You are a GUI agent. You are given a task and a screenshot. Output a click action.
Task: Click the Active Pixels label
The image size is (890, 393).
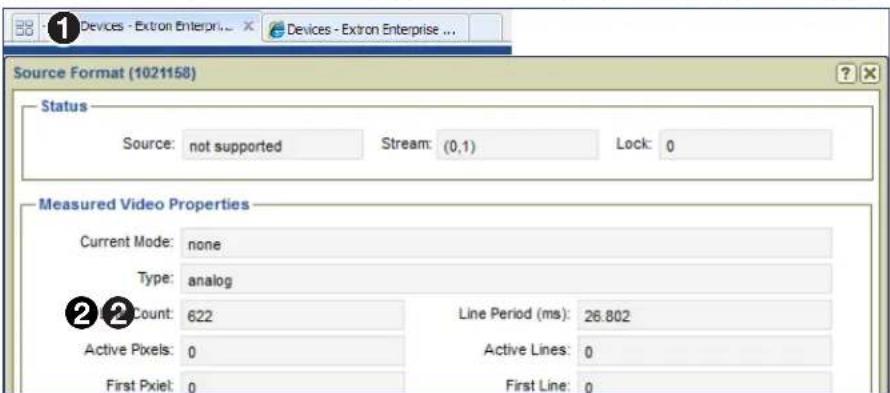129,350
